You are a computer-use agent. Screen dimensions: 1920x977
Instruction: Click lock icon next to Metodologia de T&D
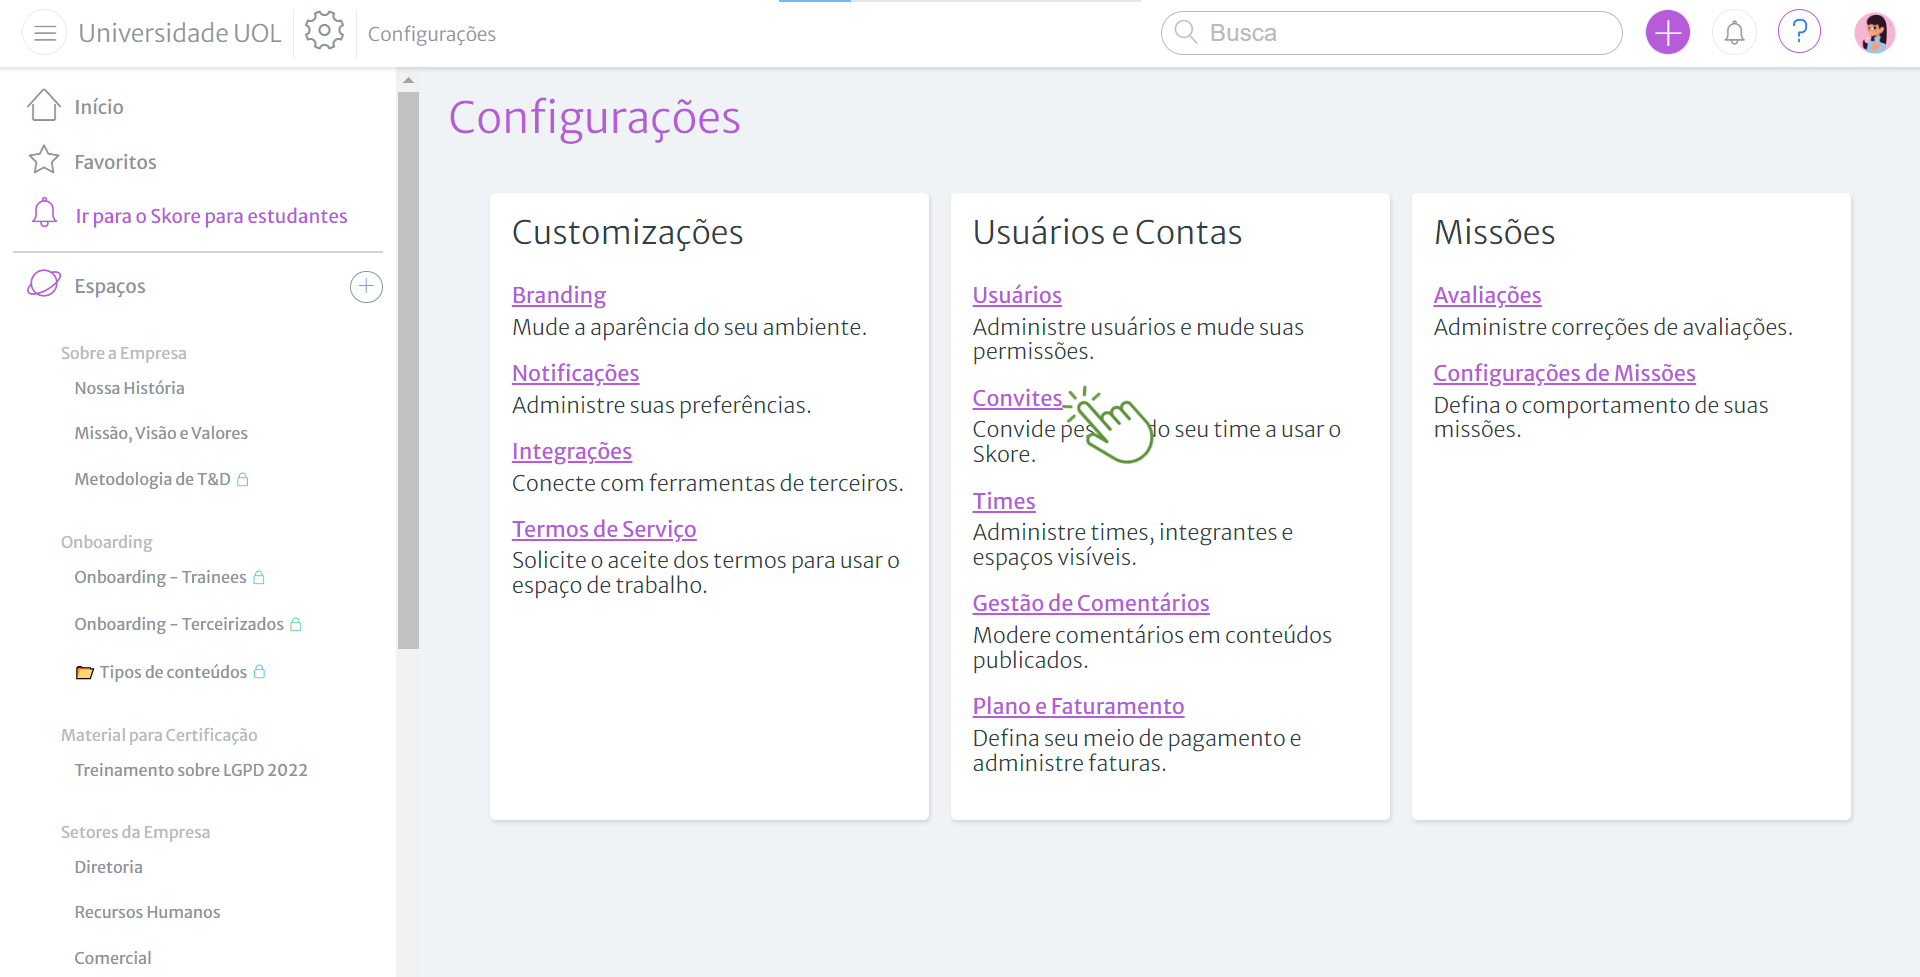click(243, 480)
